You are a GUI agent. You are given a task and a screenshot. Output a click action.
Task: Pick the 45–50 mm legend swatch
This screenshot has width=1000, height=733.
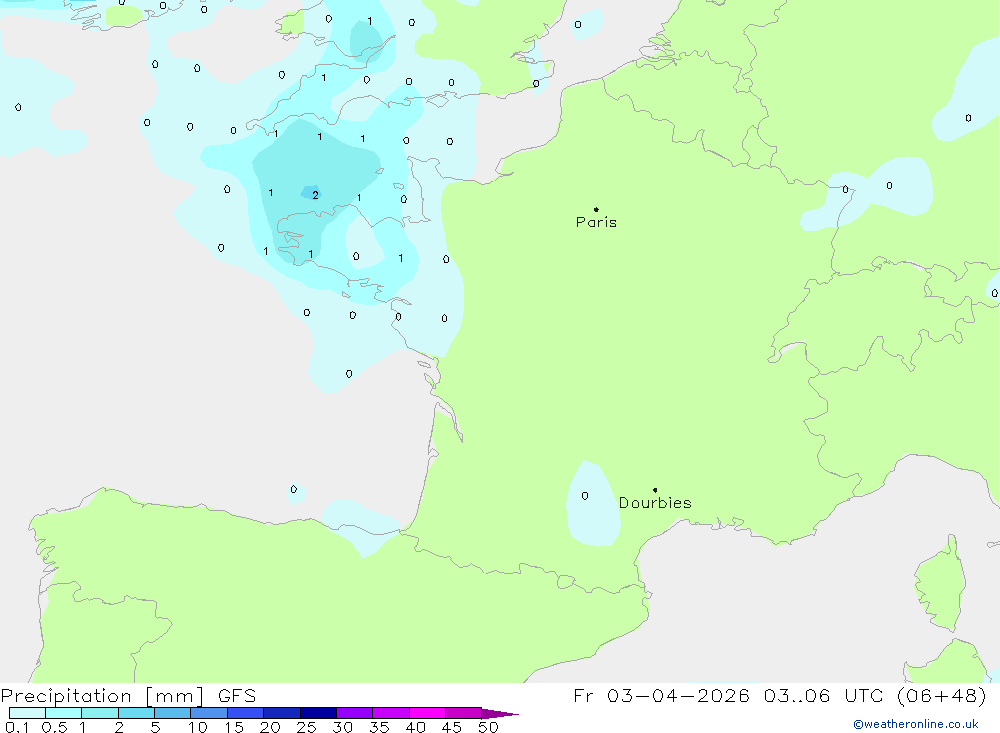pyautogui.click(x=464, y=713)
